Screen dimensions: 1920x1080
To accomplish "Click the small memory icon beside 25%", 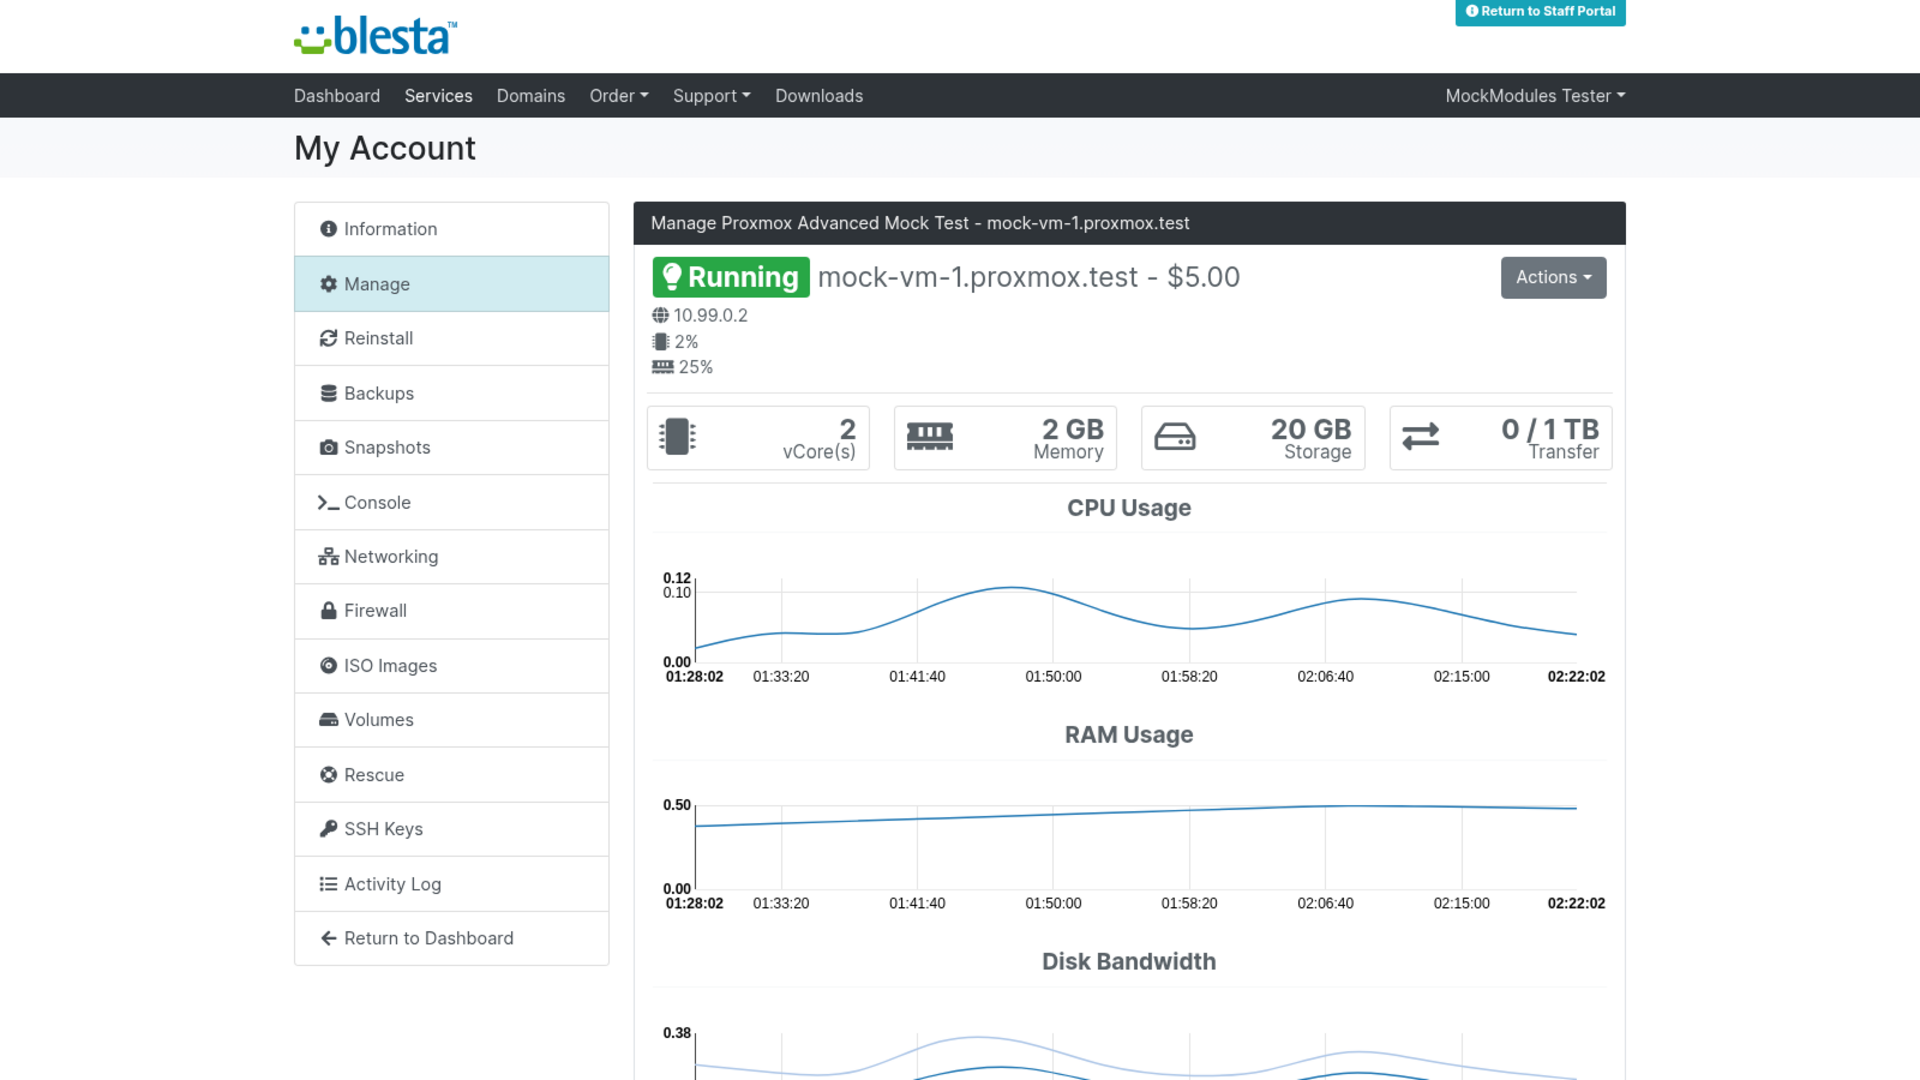I will pos(663,367).
